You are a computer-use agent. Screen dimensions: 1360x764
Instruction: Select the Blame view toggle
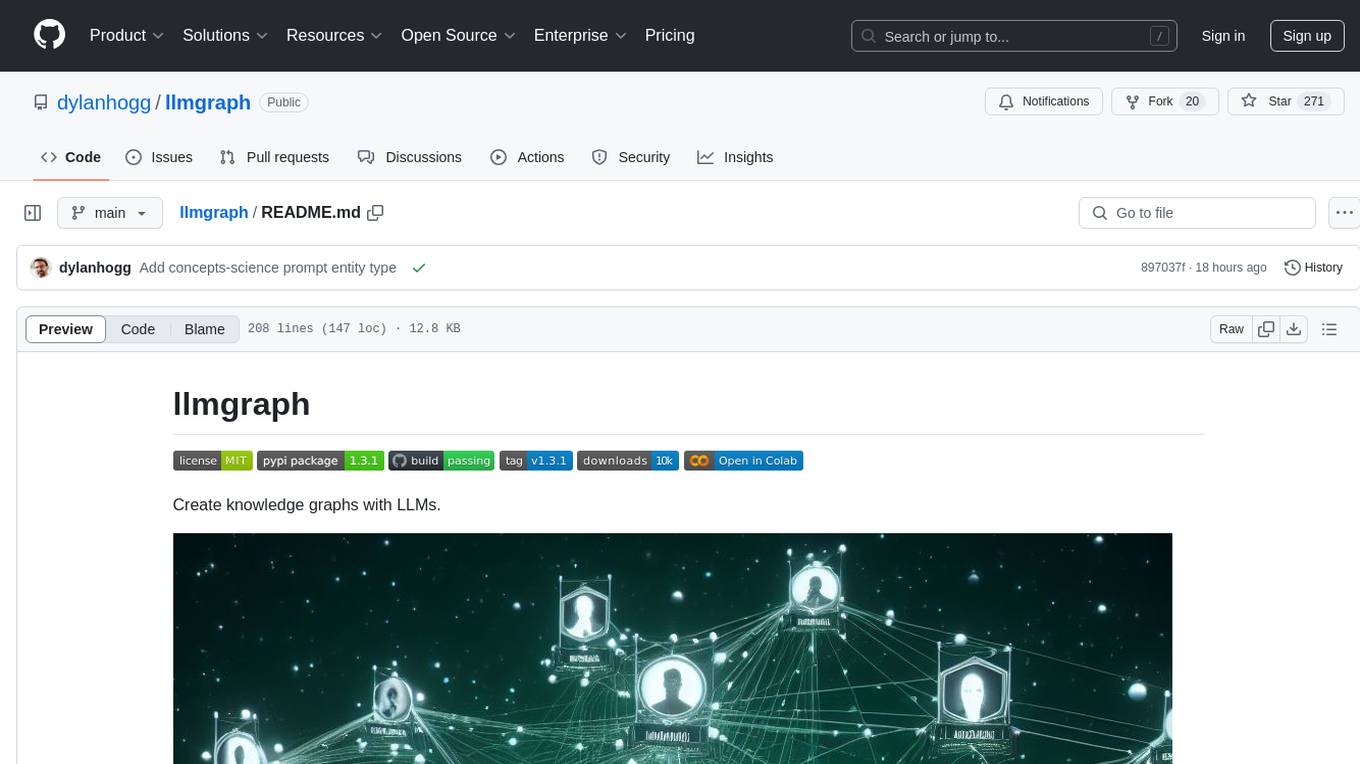(205, 329)
